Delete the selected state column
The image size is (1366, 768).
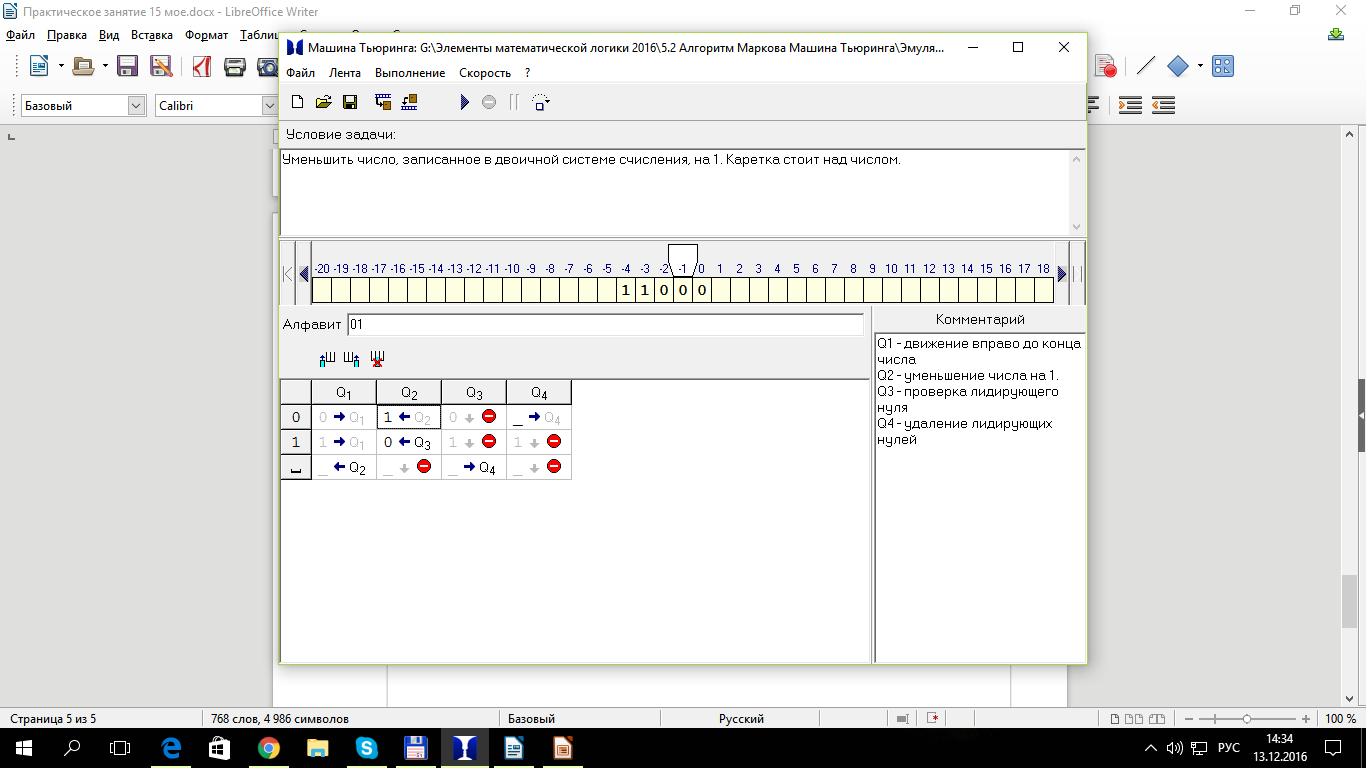pos(377,358)
